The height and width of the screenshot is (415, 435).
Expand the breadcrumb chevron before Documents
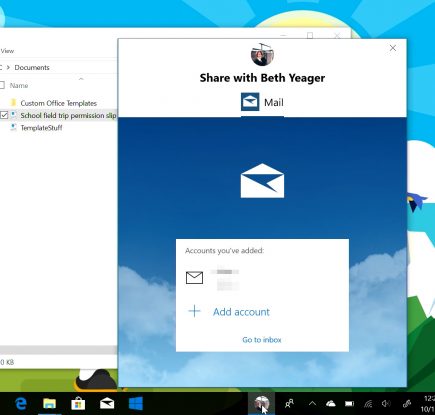8,67
